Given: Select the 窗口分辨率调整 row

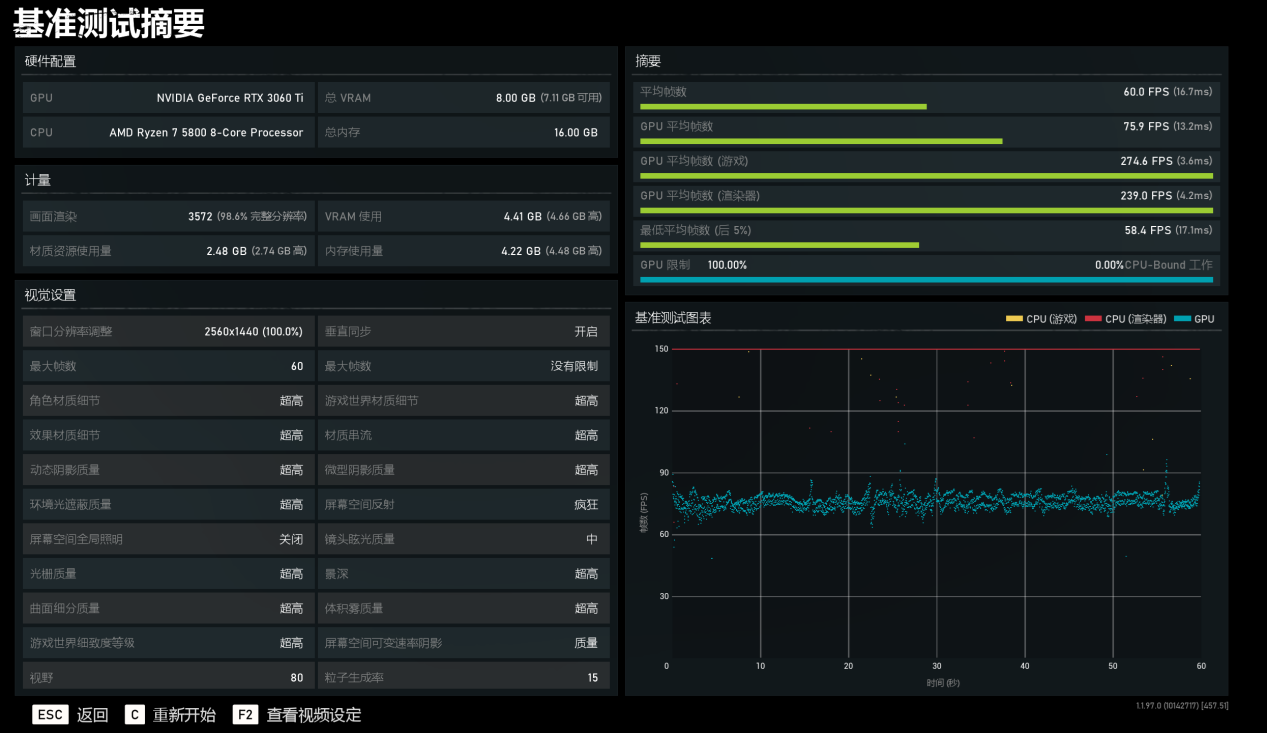Looking at the screenshot, I should pos(168,331).
